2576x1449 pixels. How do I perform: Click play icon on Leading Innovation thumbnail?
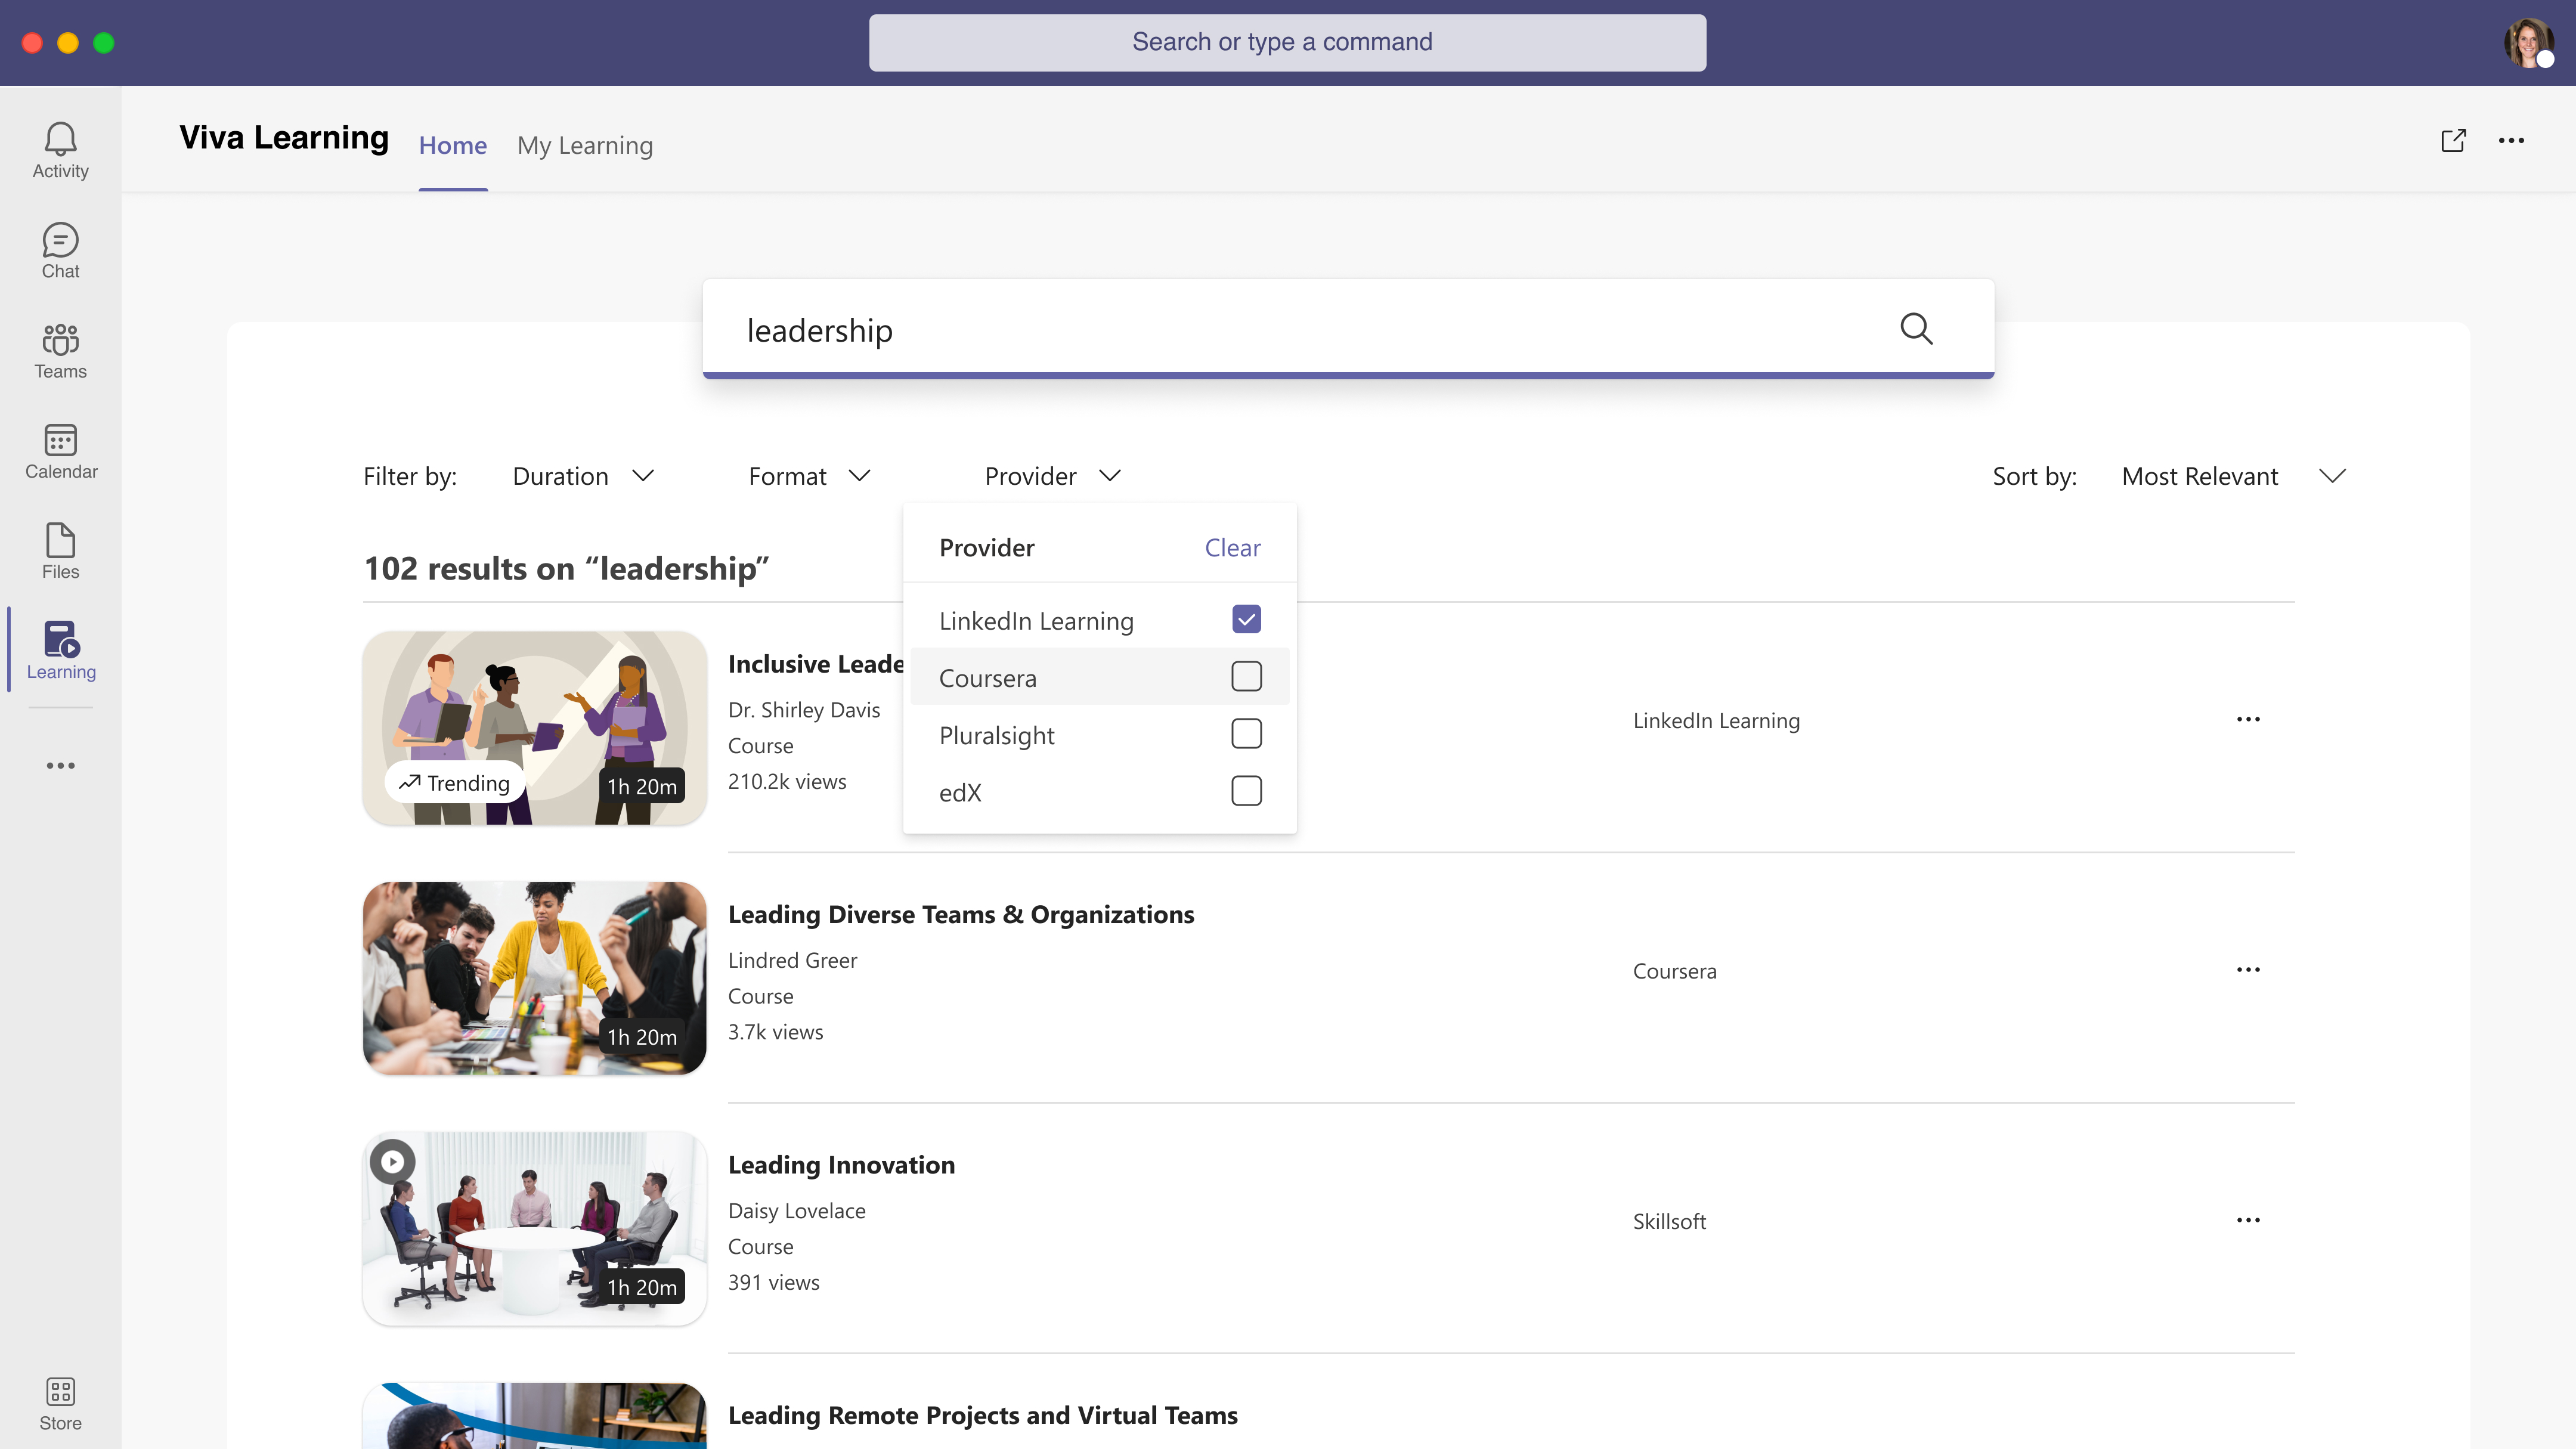392,1162
